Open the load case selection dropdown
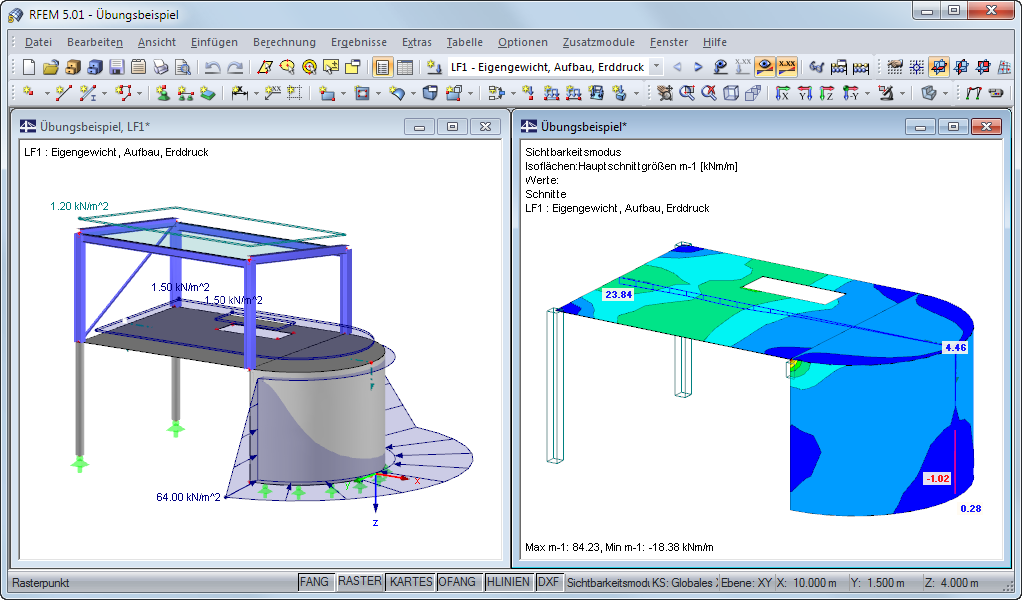 pos(659,66)
